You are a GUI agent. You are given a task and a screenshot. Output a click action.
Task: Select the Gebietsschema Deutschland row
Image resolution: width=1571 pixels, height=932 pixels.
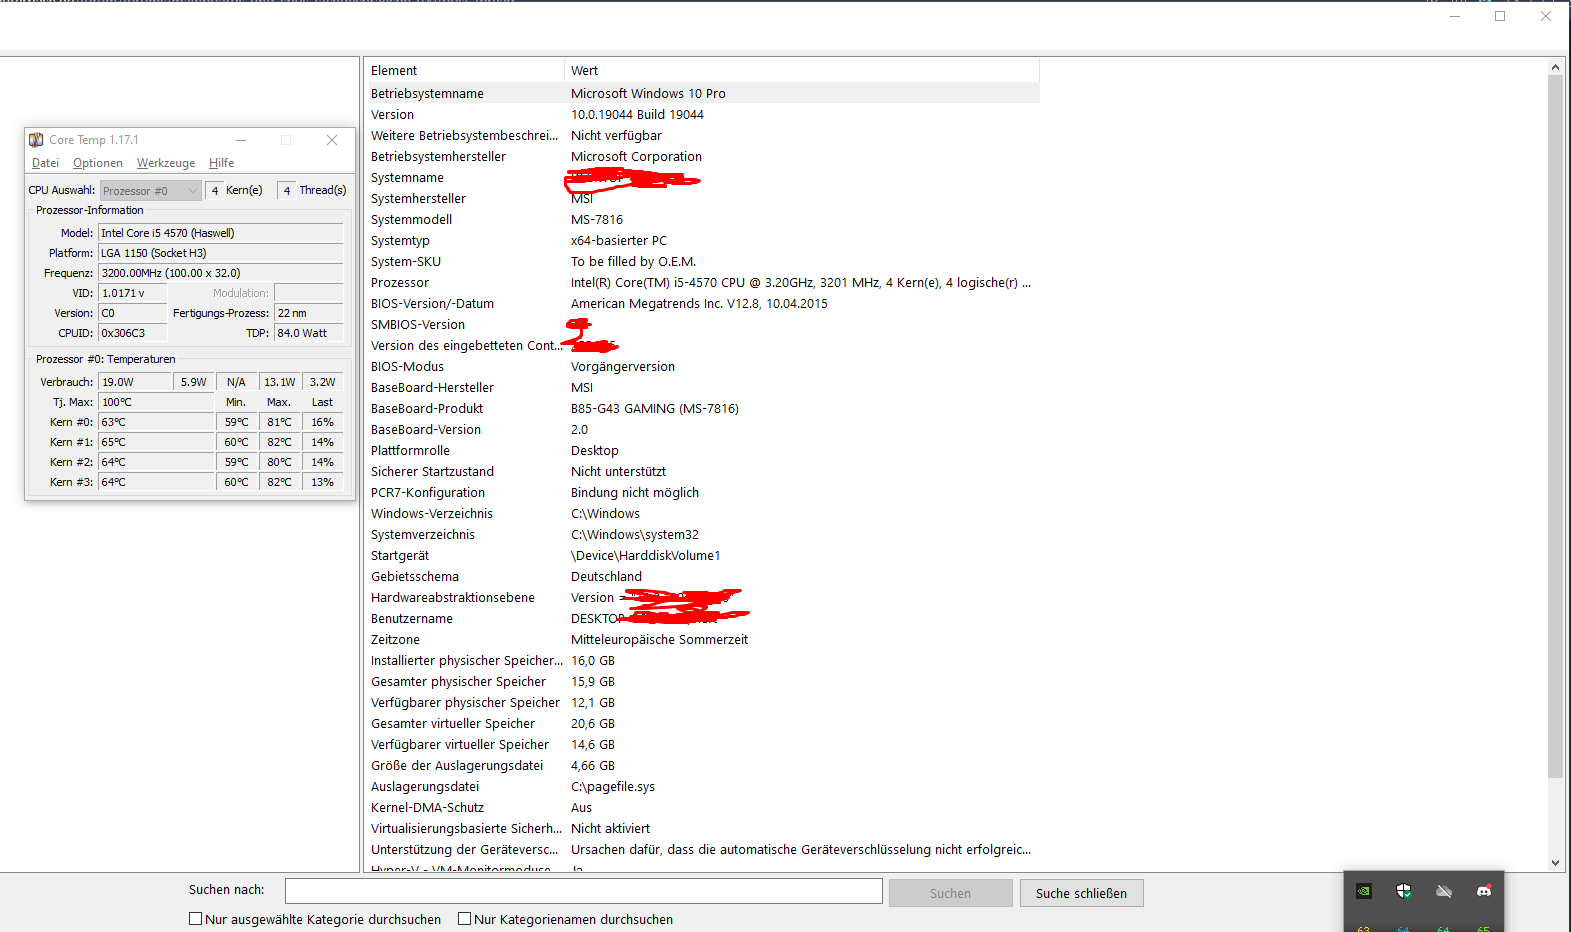[x=702, y=576]
